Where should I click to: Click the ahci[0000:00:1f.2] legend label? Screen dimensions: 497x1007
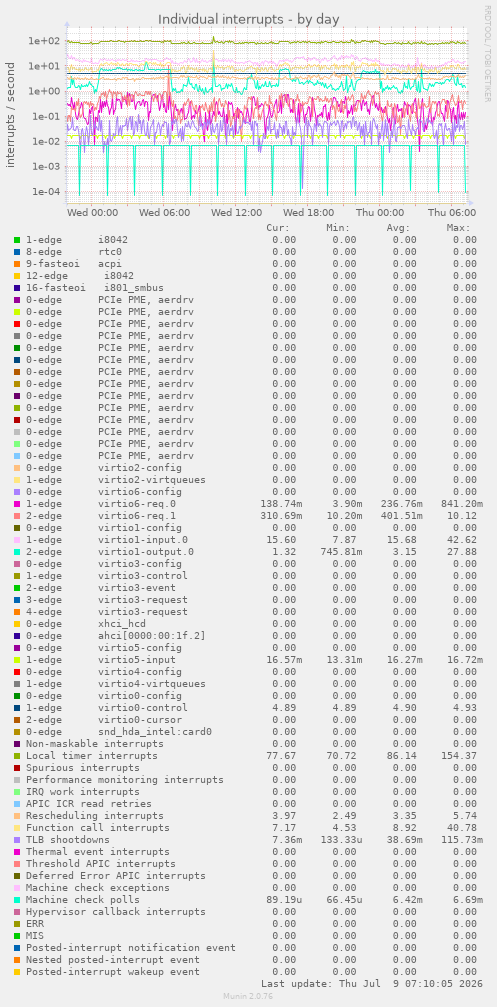152,636
